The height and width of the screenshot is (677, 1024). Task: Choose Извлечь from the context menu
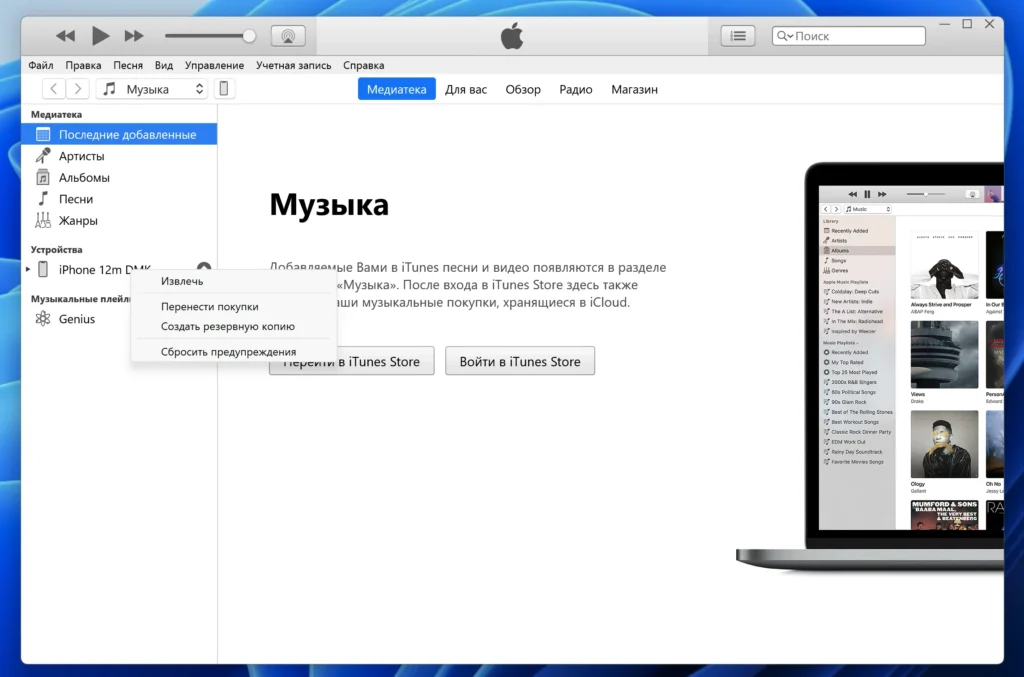point(234,281)
